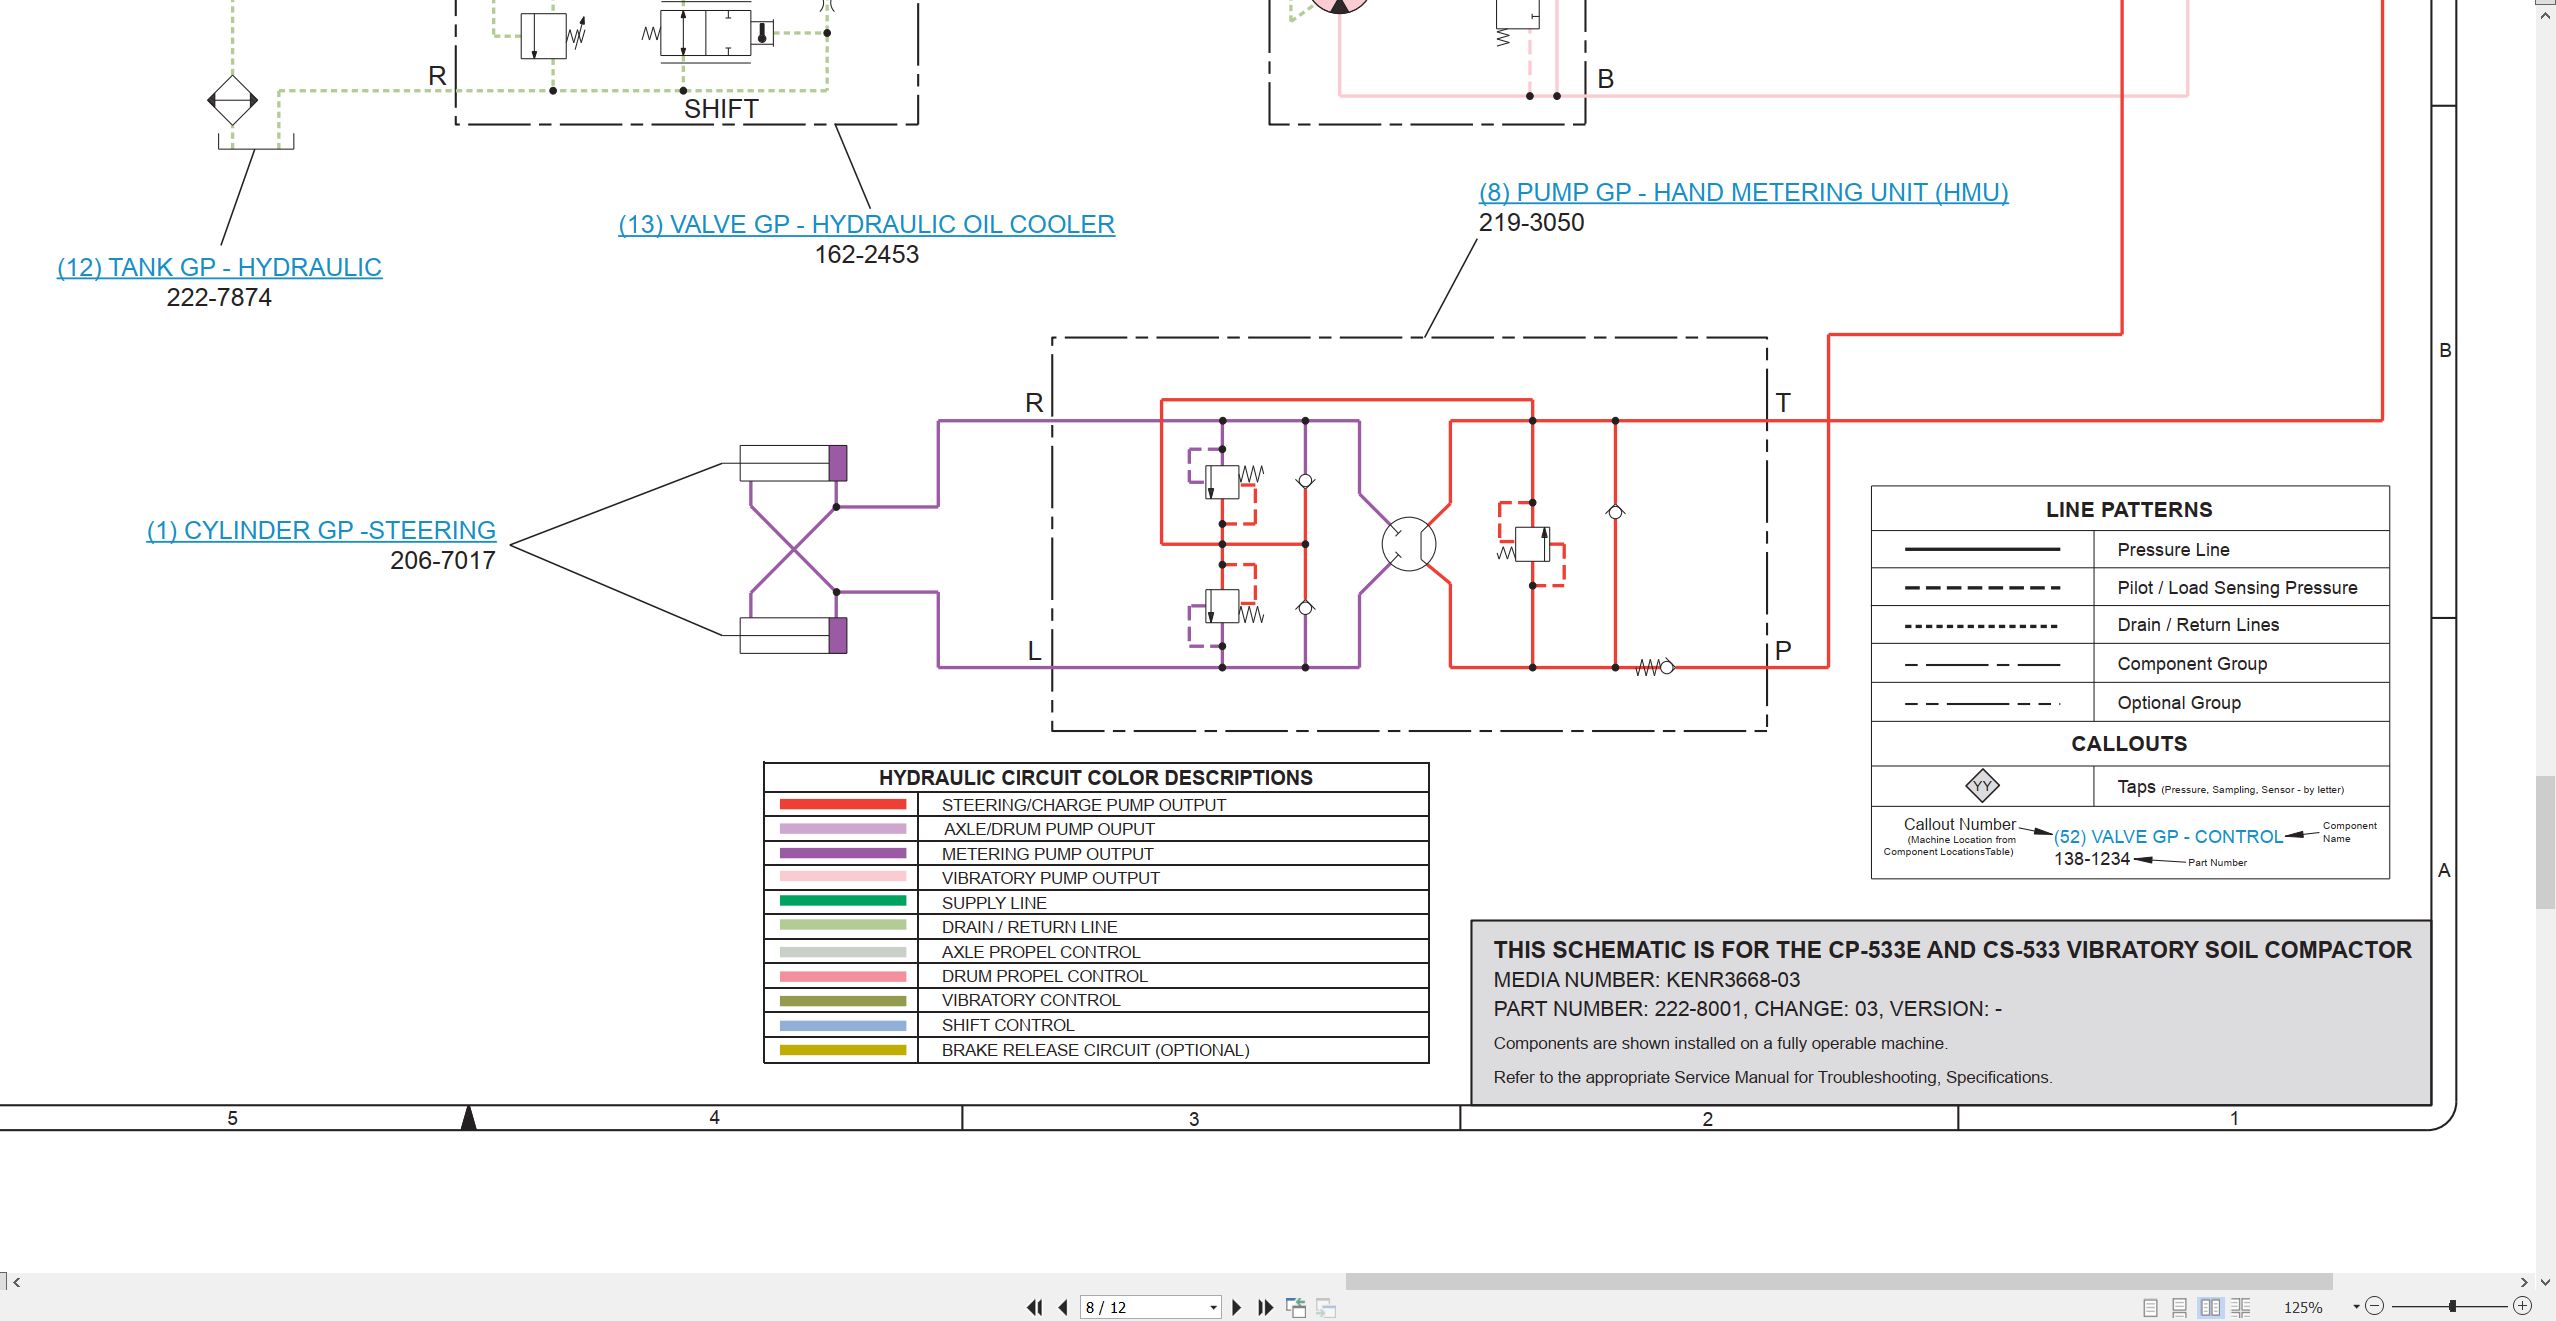Switch to facing pages view

point(2210,1307)
